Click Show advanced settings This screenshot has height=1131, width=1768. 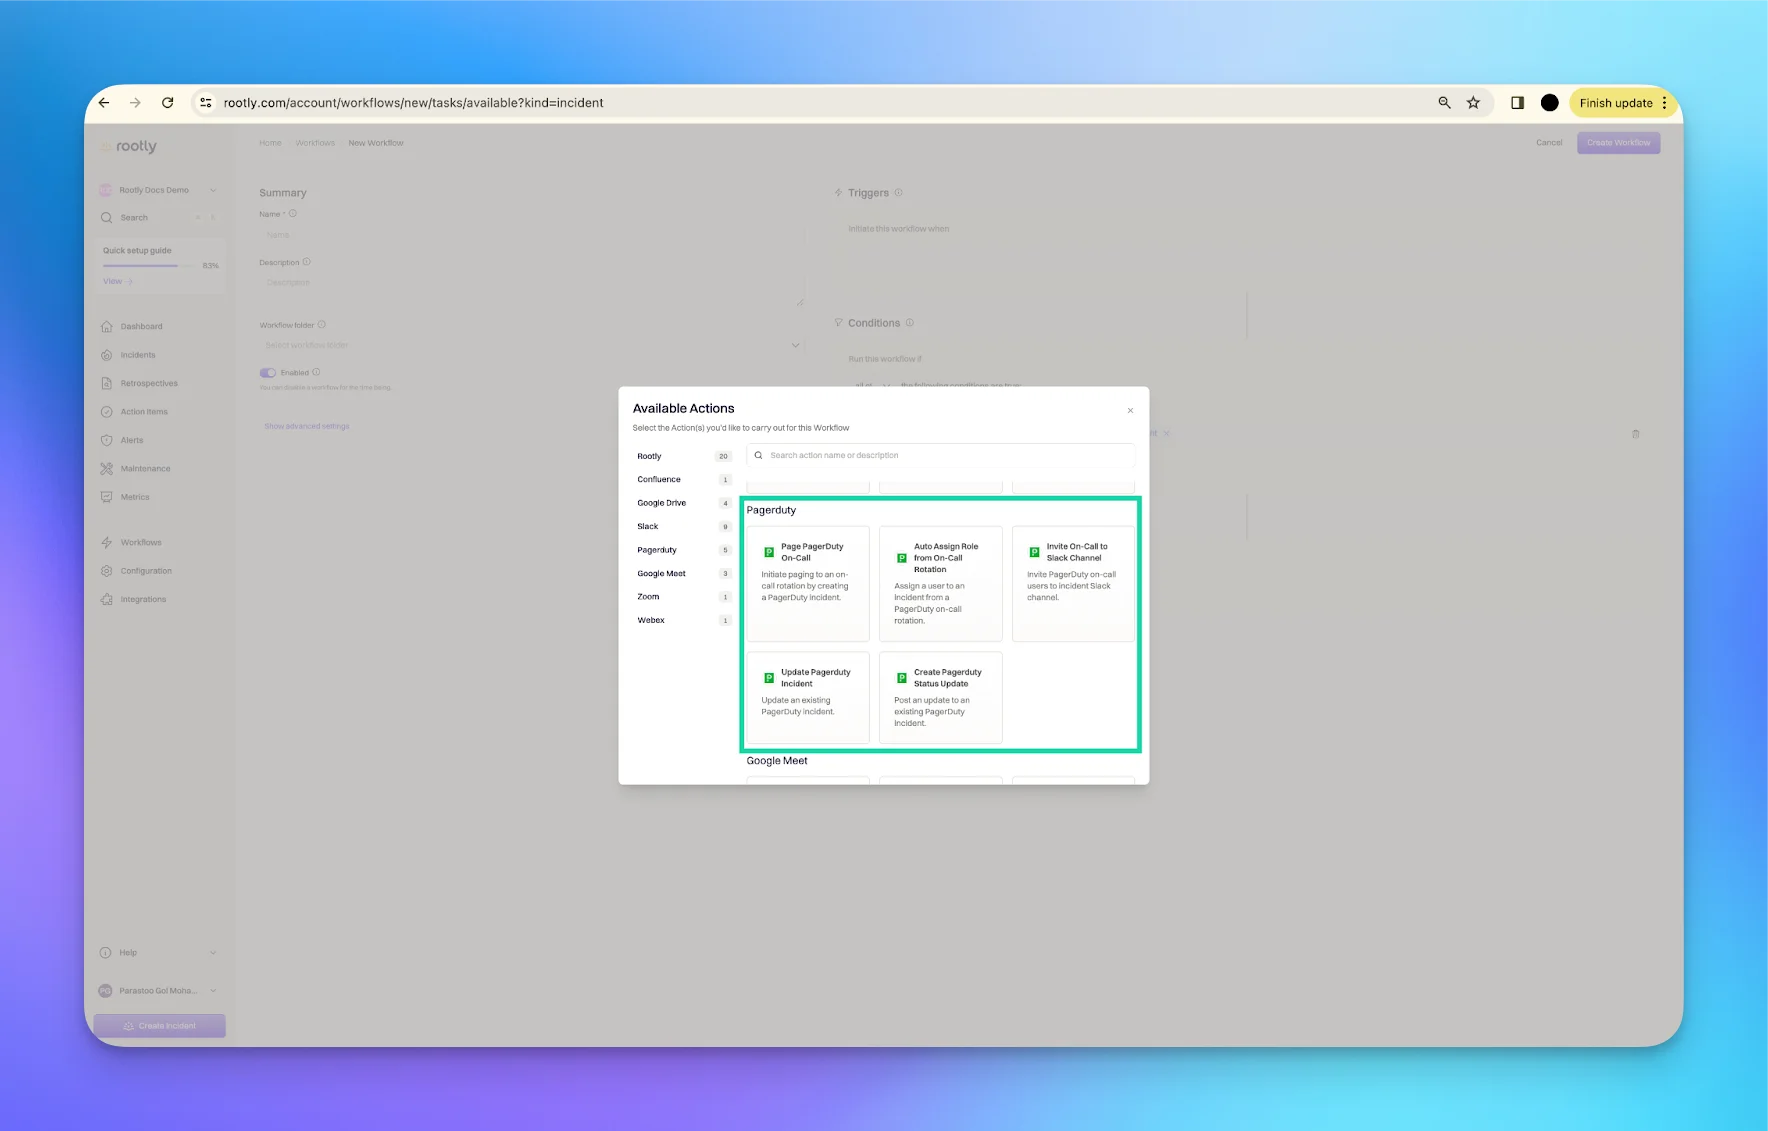(x=307, y=427)
